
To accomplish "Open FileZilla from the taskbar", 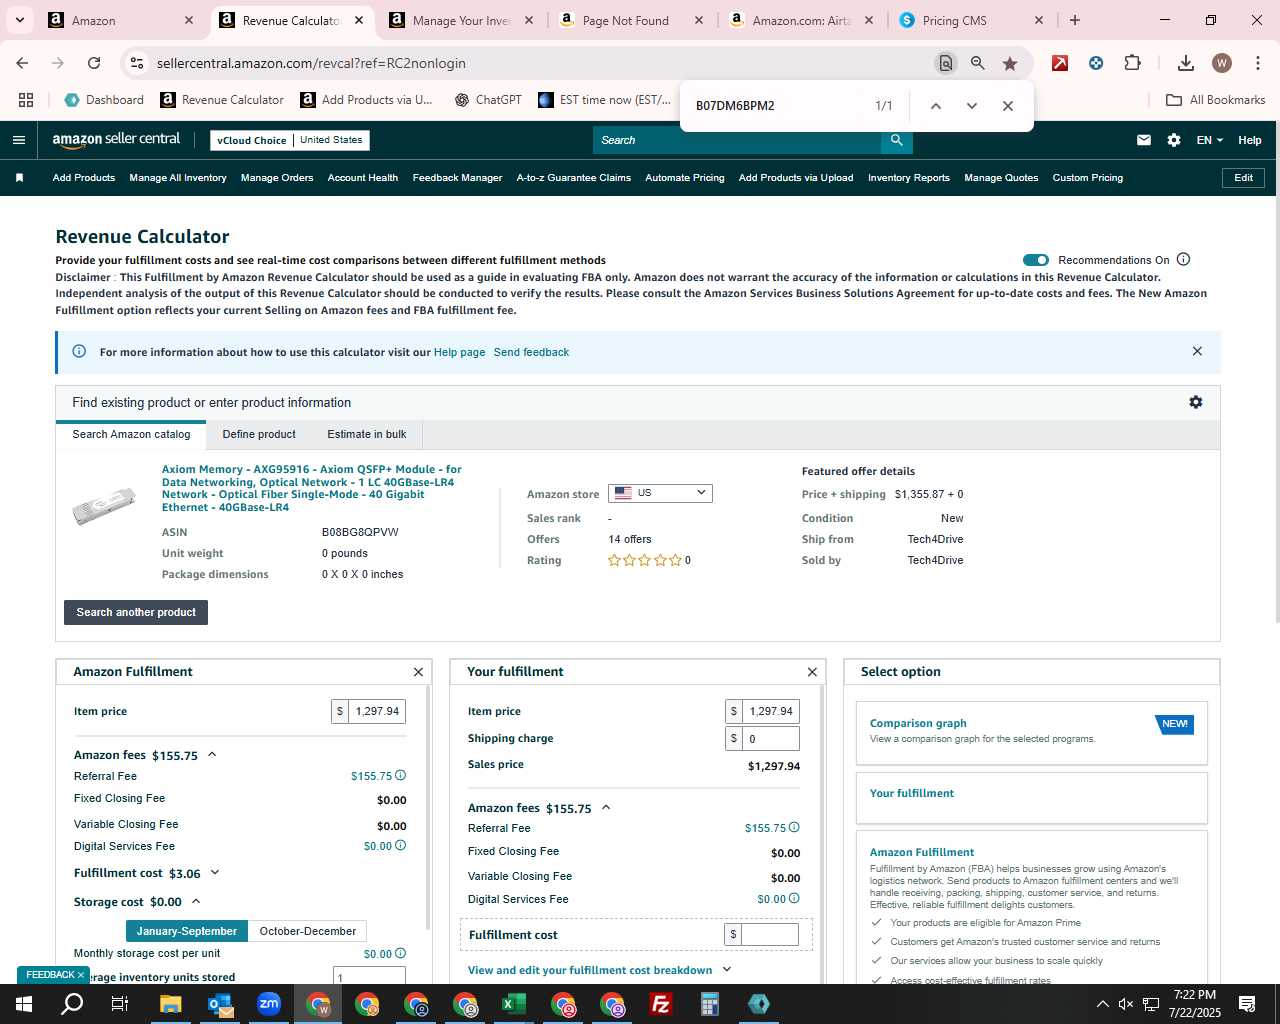I will pyautogui.click(x=661, y=1004).
